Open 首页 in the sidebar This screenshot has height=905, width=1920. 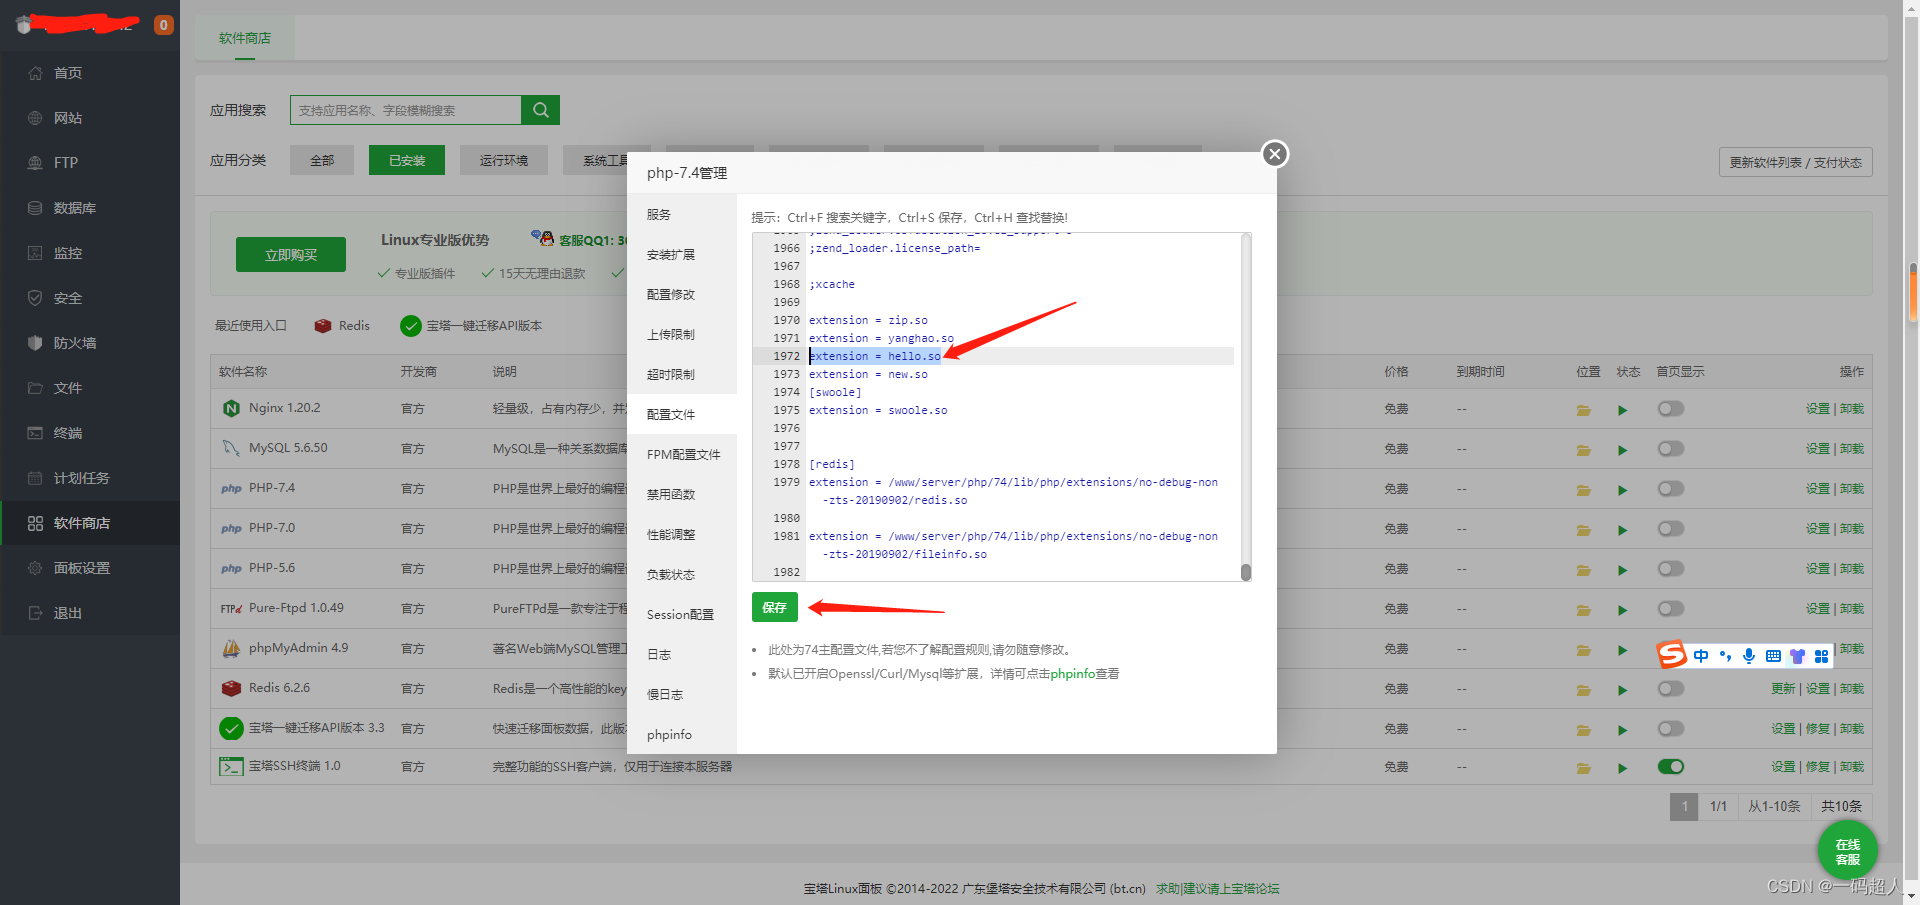[90, 73]
